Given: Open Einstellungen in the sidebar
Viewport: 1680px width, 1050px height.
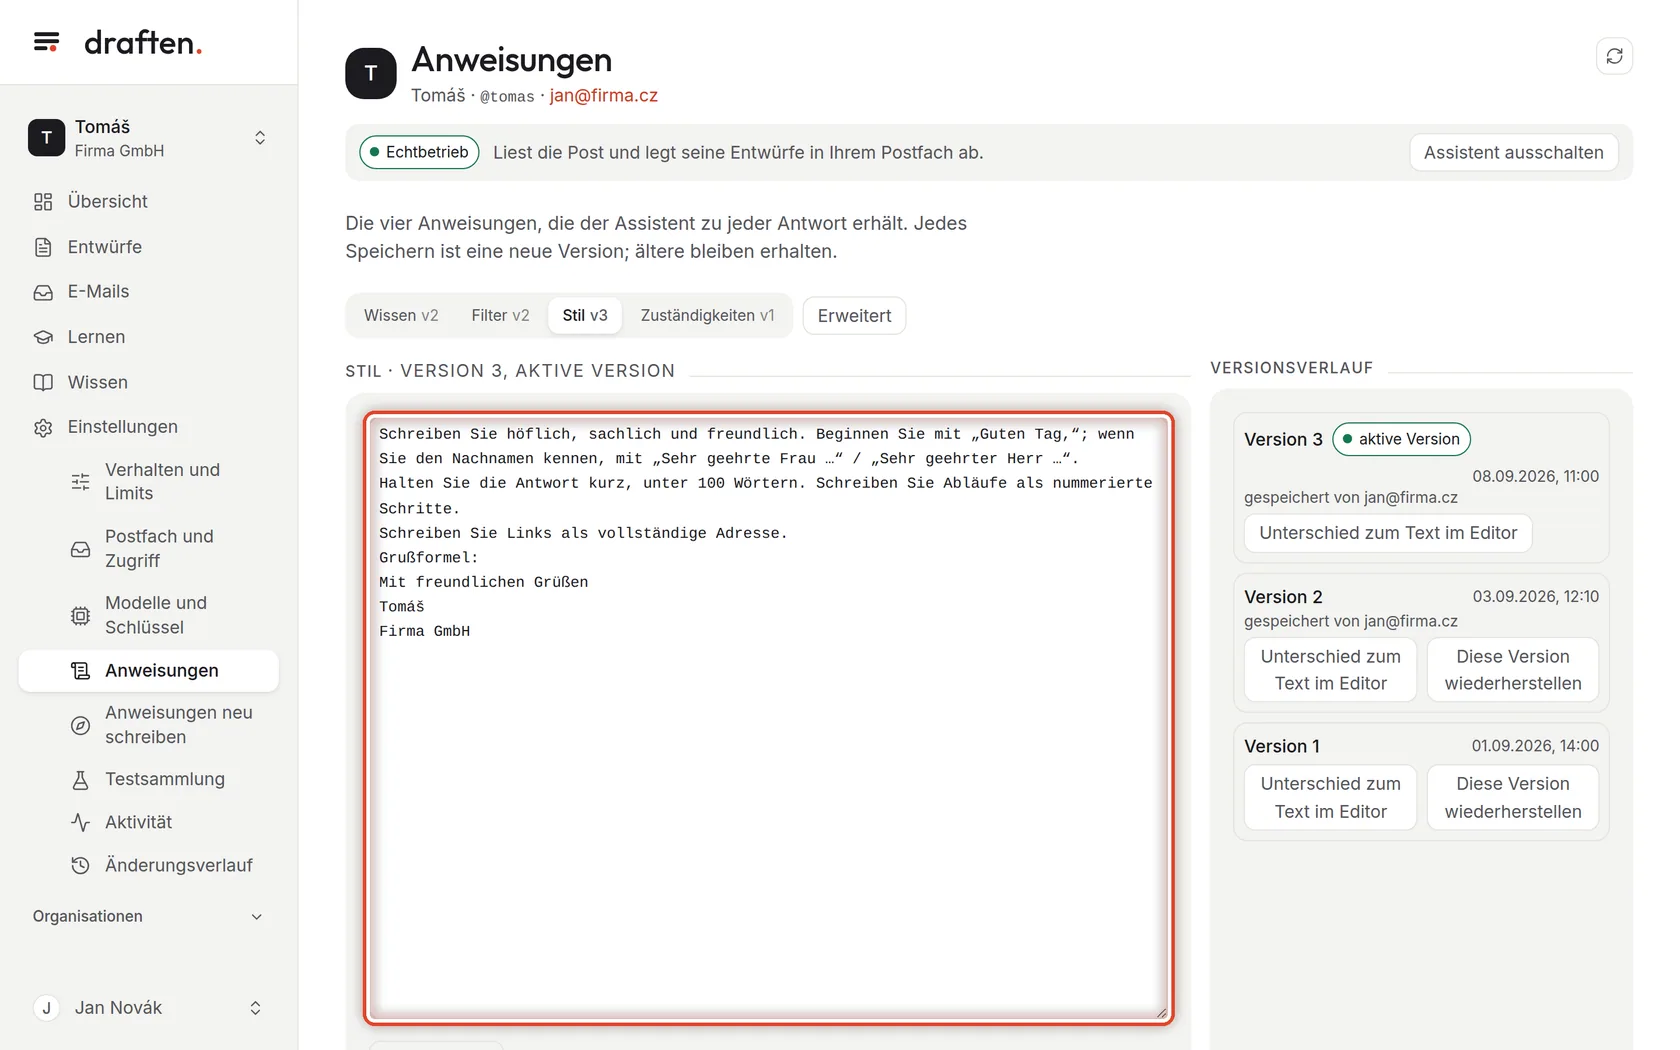Looking at the screenshot, I should click(148, 427).
